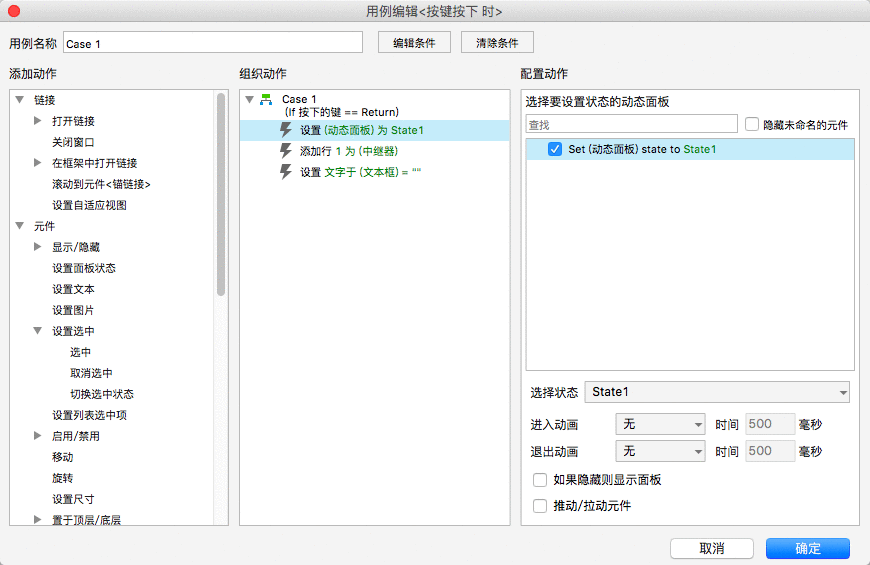The width and height of the screenshot is (870, 565).
Task: Enable 推动/拉动元件 checkbox
Action: click(539, 506)
